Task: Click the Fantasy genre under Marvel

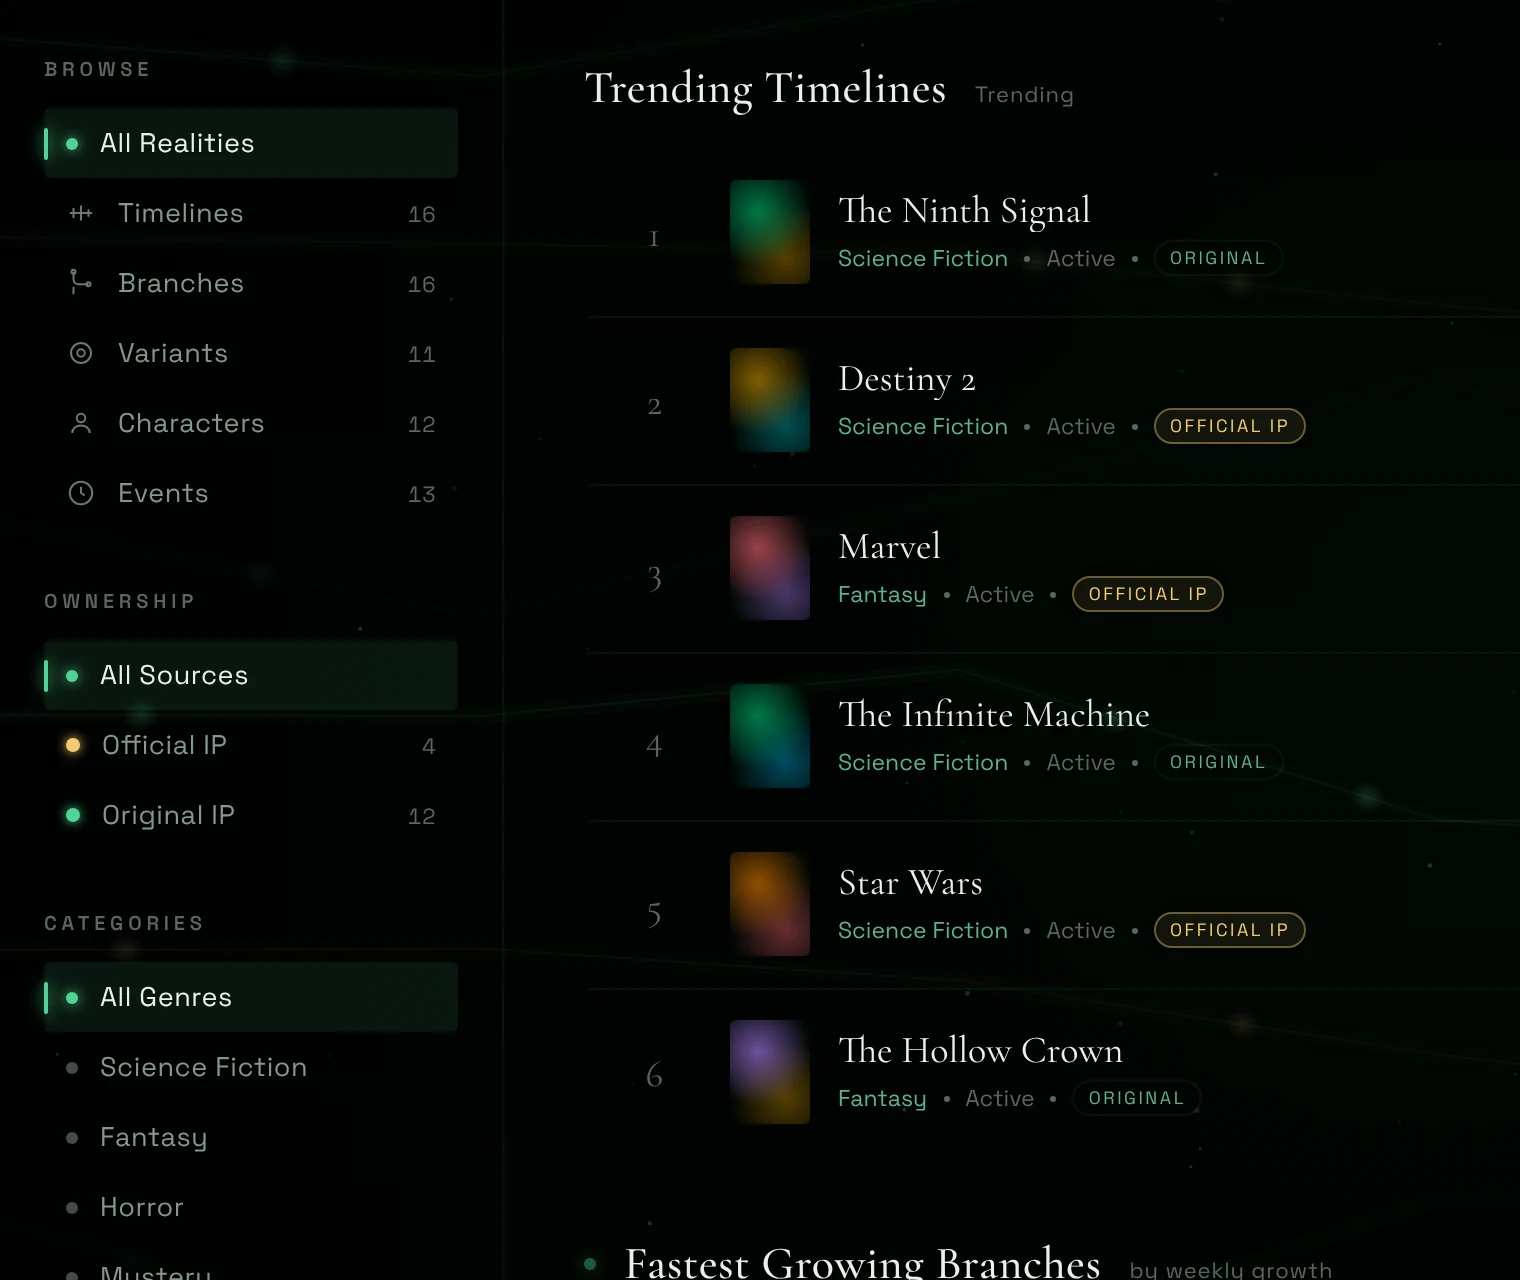Action: (882, 595)
